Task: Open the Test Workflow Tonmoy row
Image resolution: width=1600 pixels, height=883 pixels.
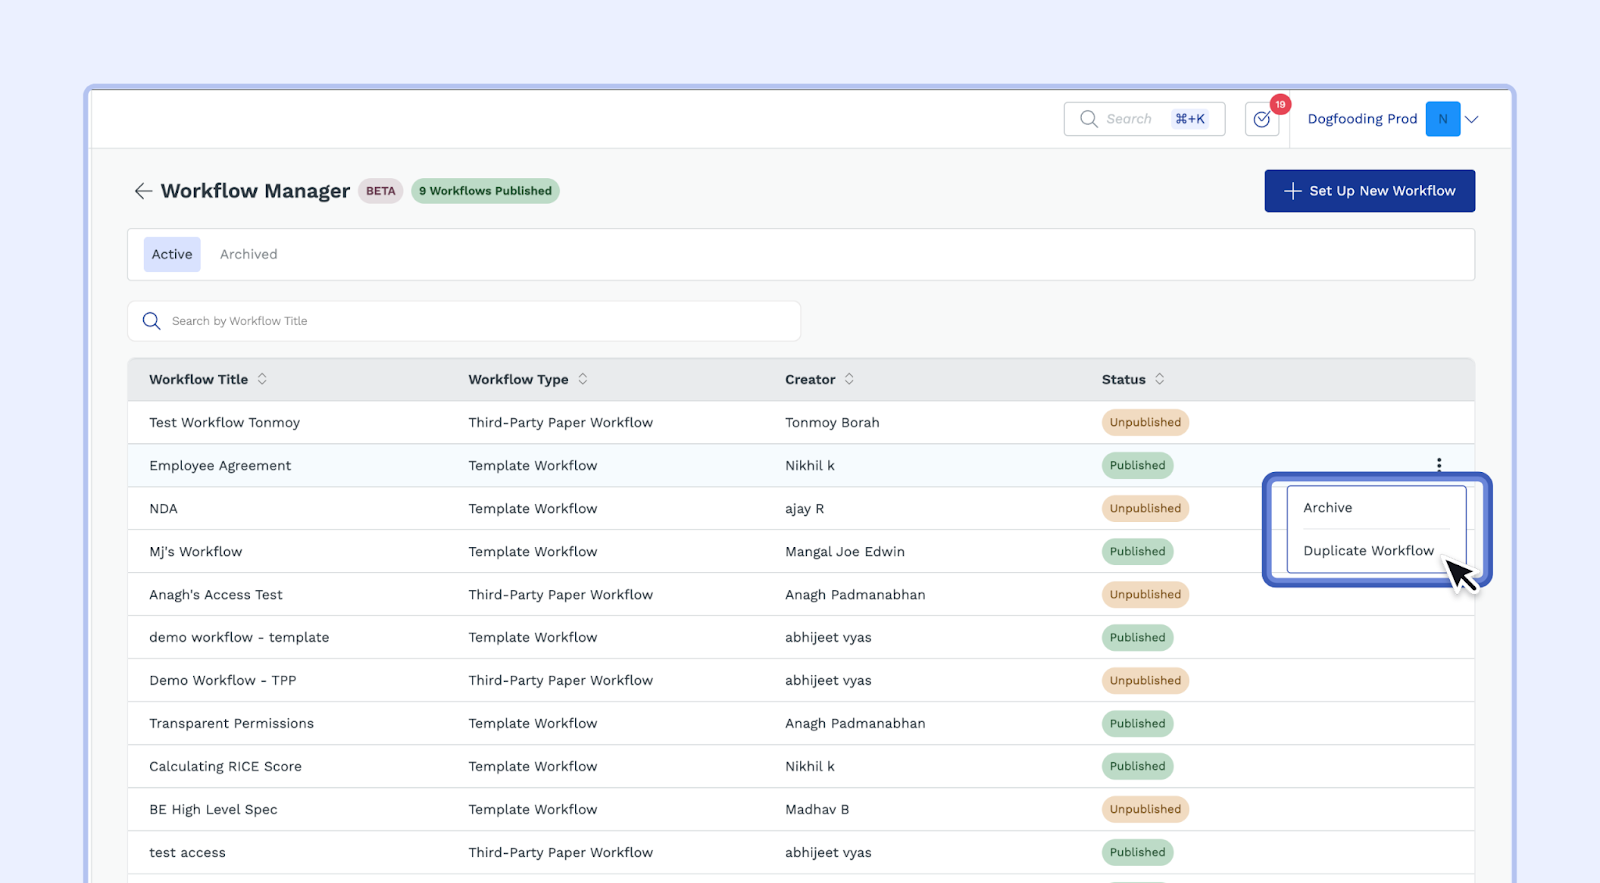Action: point(225,423)
